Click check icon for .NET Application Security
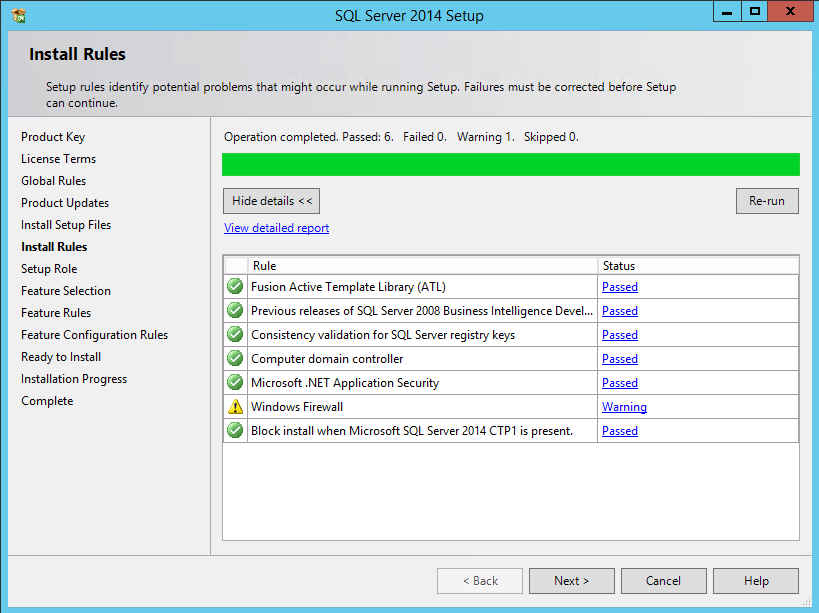The width and height of the screenshot is (819, 613). (235, 382)
